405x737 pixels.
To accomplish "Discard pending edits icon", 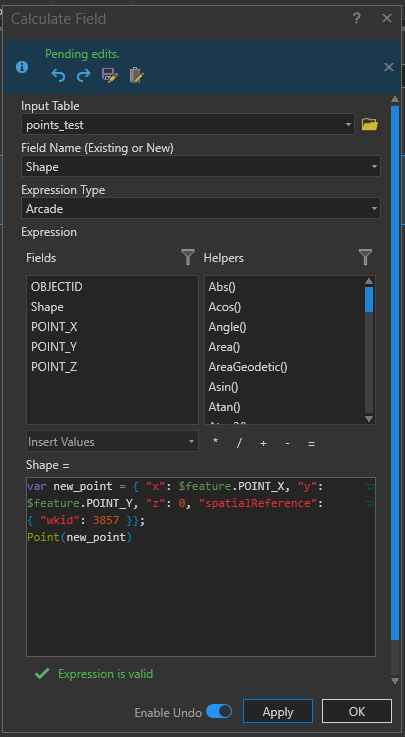I will tap(136, 75).
